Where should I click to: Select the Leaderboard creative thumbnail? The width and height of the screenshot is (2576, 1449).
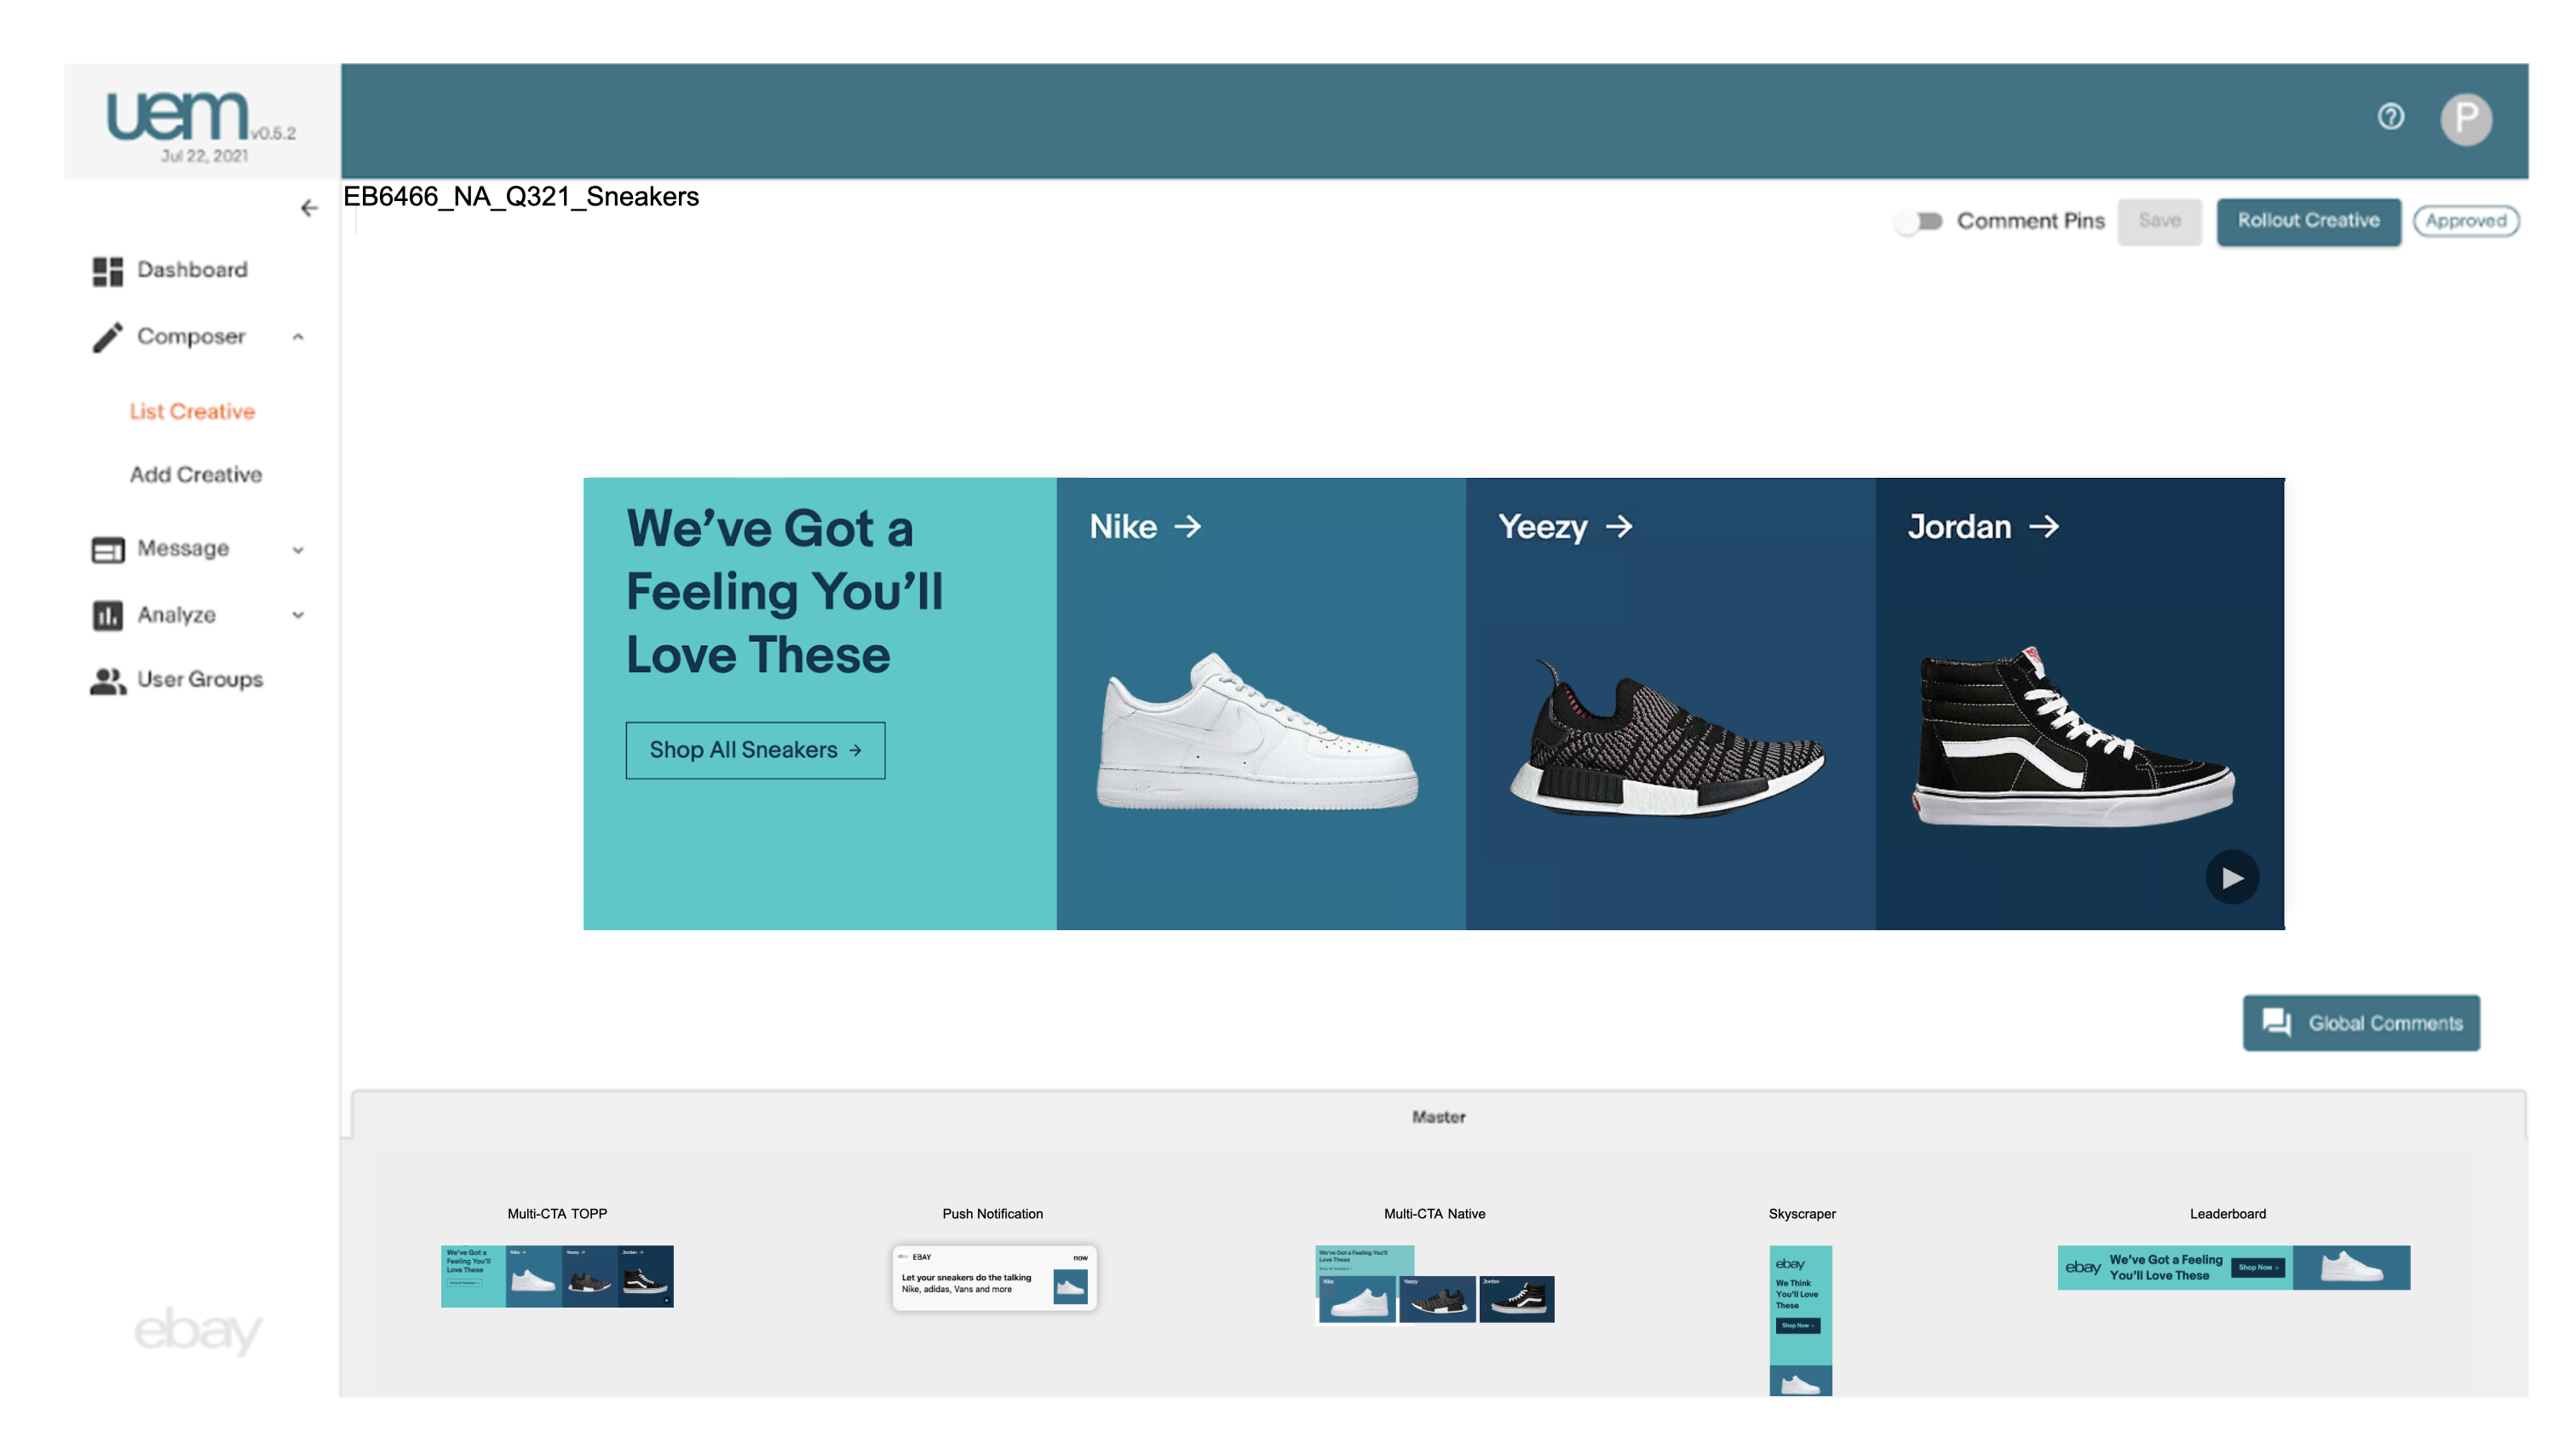pyautogui.click(x=2233, y=1267)
